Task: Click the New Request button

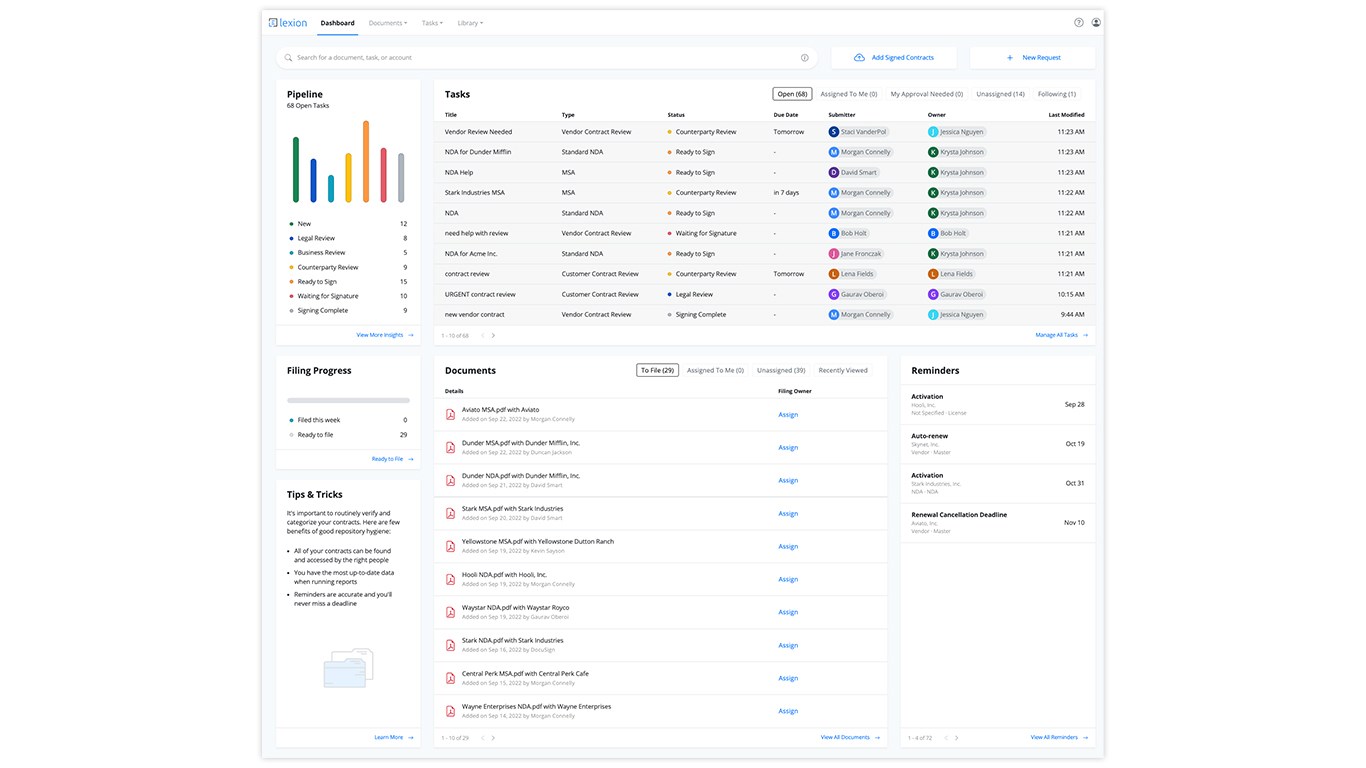Action: tap(1033, 58)
